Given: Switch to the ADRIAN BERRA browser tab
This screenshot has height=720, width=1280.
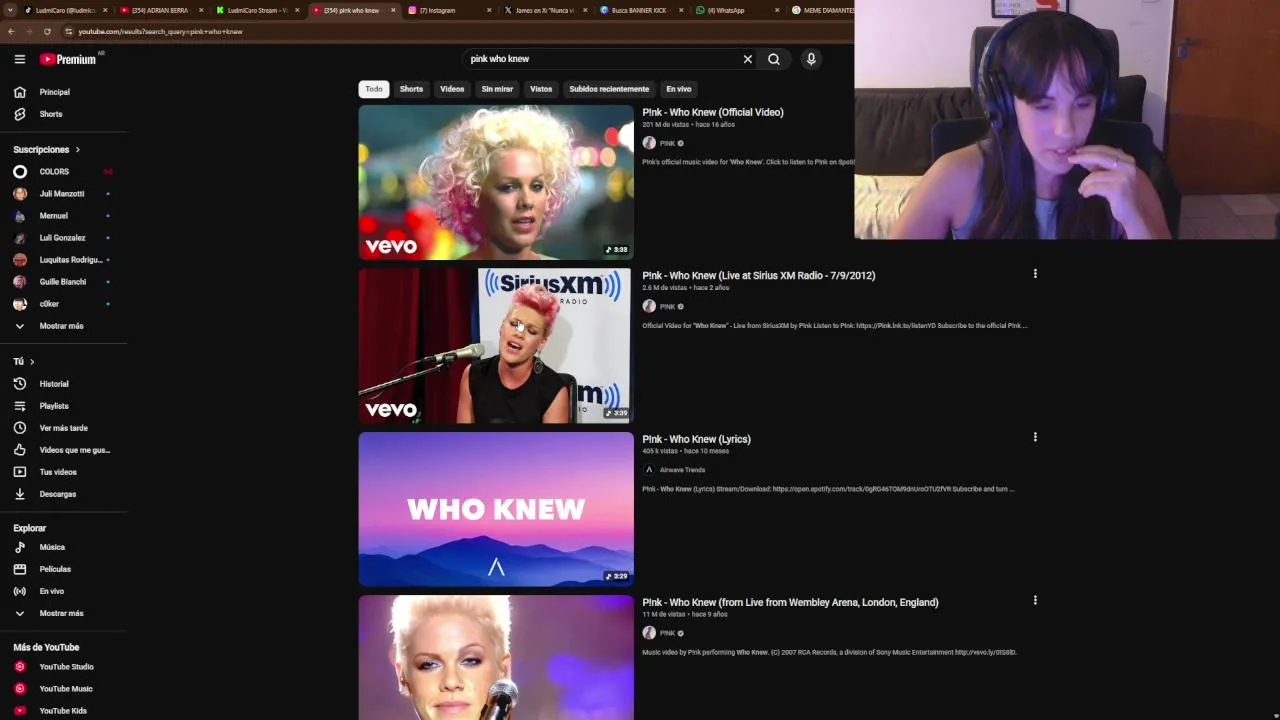Looking at the screenshot, I should pyautogui.click(x=160, y=10).
